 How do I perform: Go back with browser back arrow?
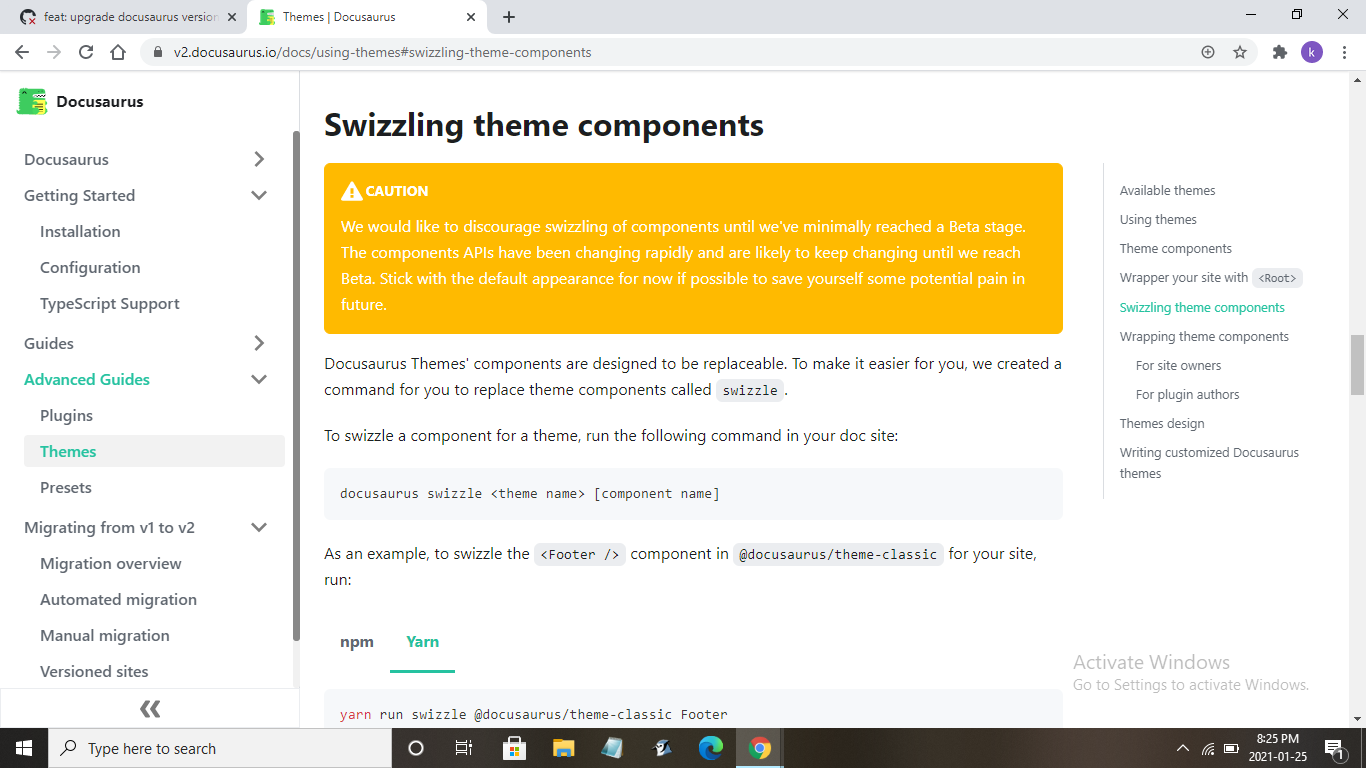[22, 52]
